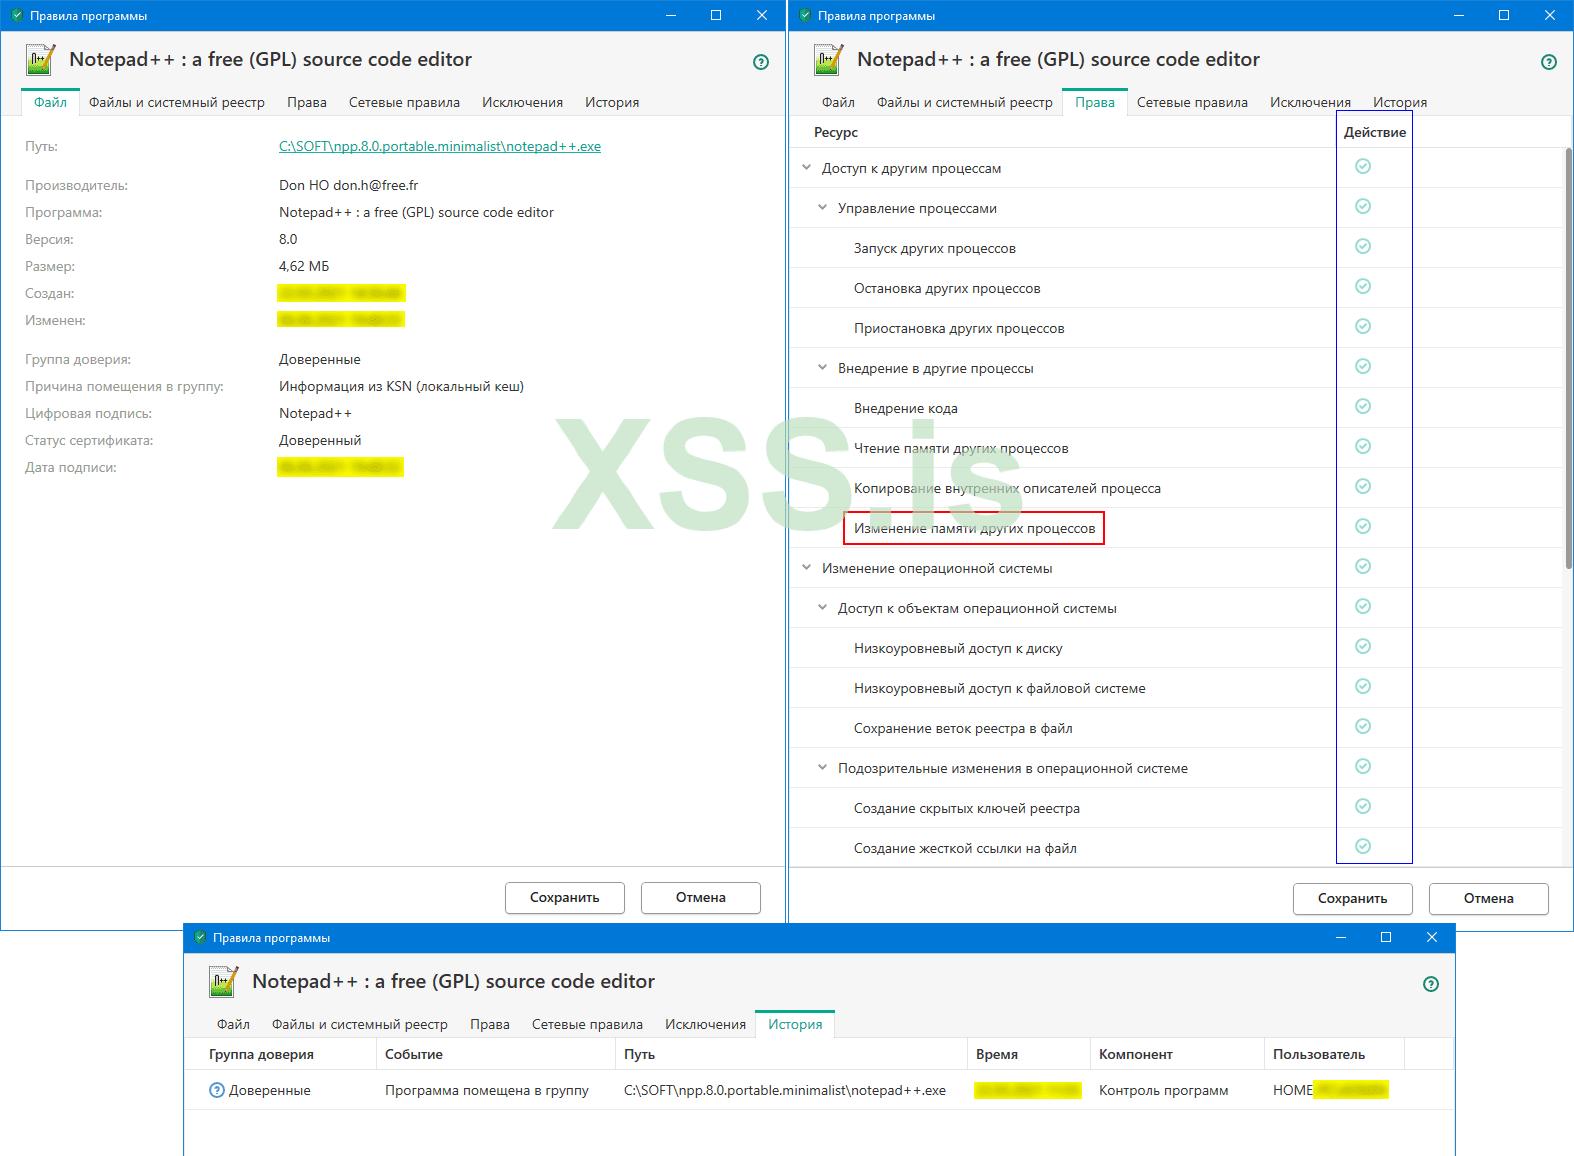The image size is (1574, 1156).
Task: Open action menu for Остановка других процессов
Action: pyautogui.click(x=1363, y=286)
